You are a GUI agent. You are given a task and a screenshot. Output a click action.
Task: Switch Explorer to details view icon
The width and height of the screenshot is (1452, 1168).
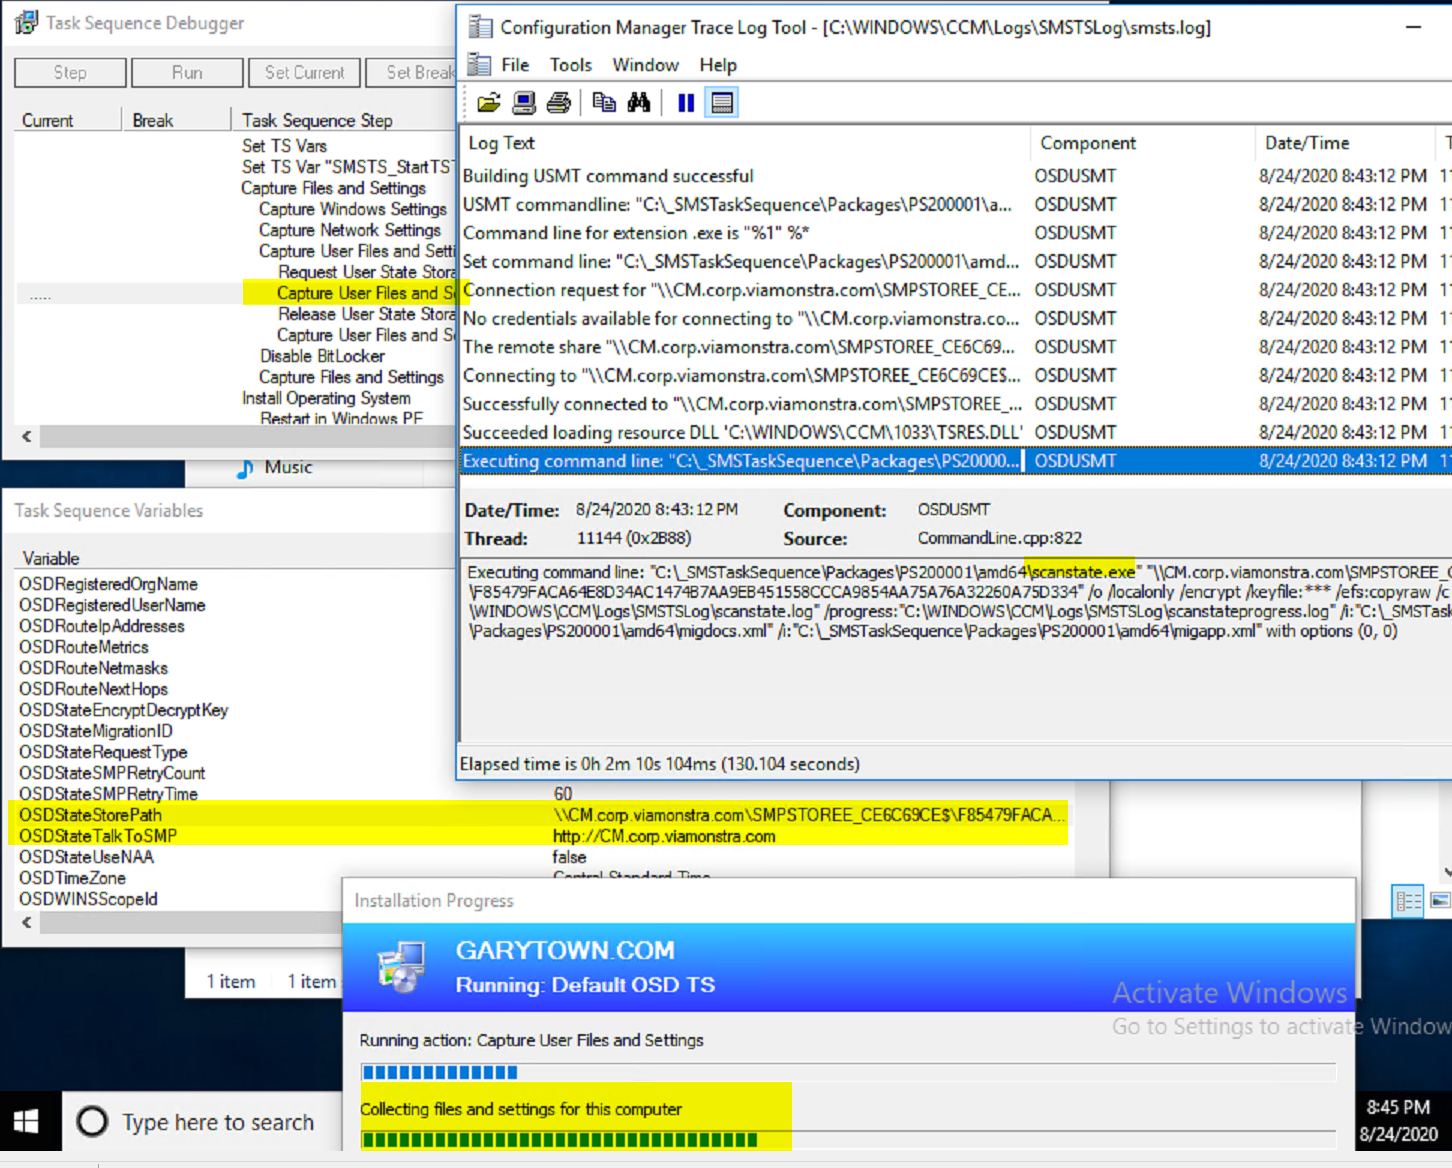click(x=1408, y=901)
